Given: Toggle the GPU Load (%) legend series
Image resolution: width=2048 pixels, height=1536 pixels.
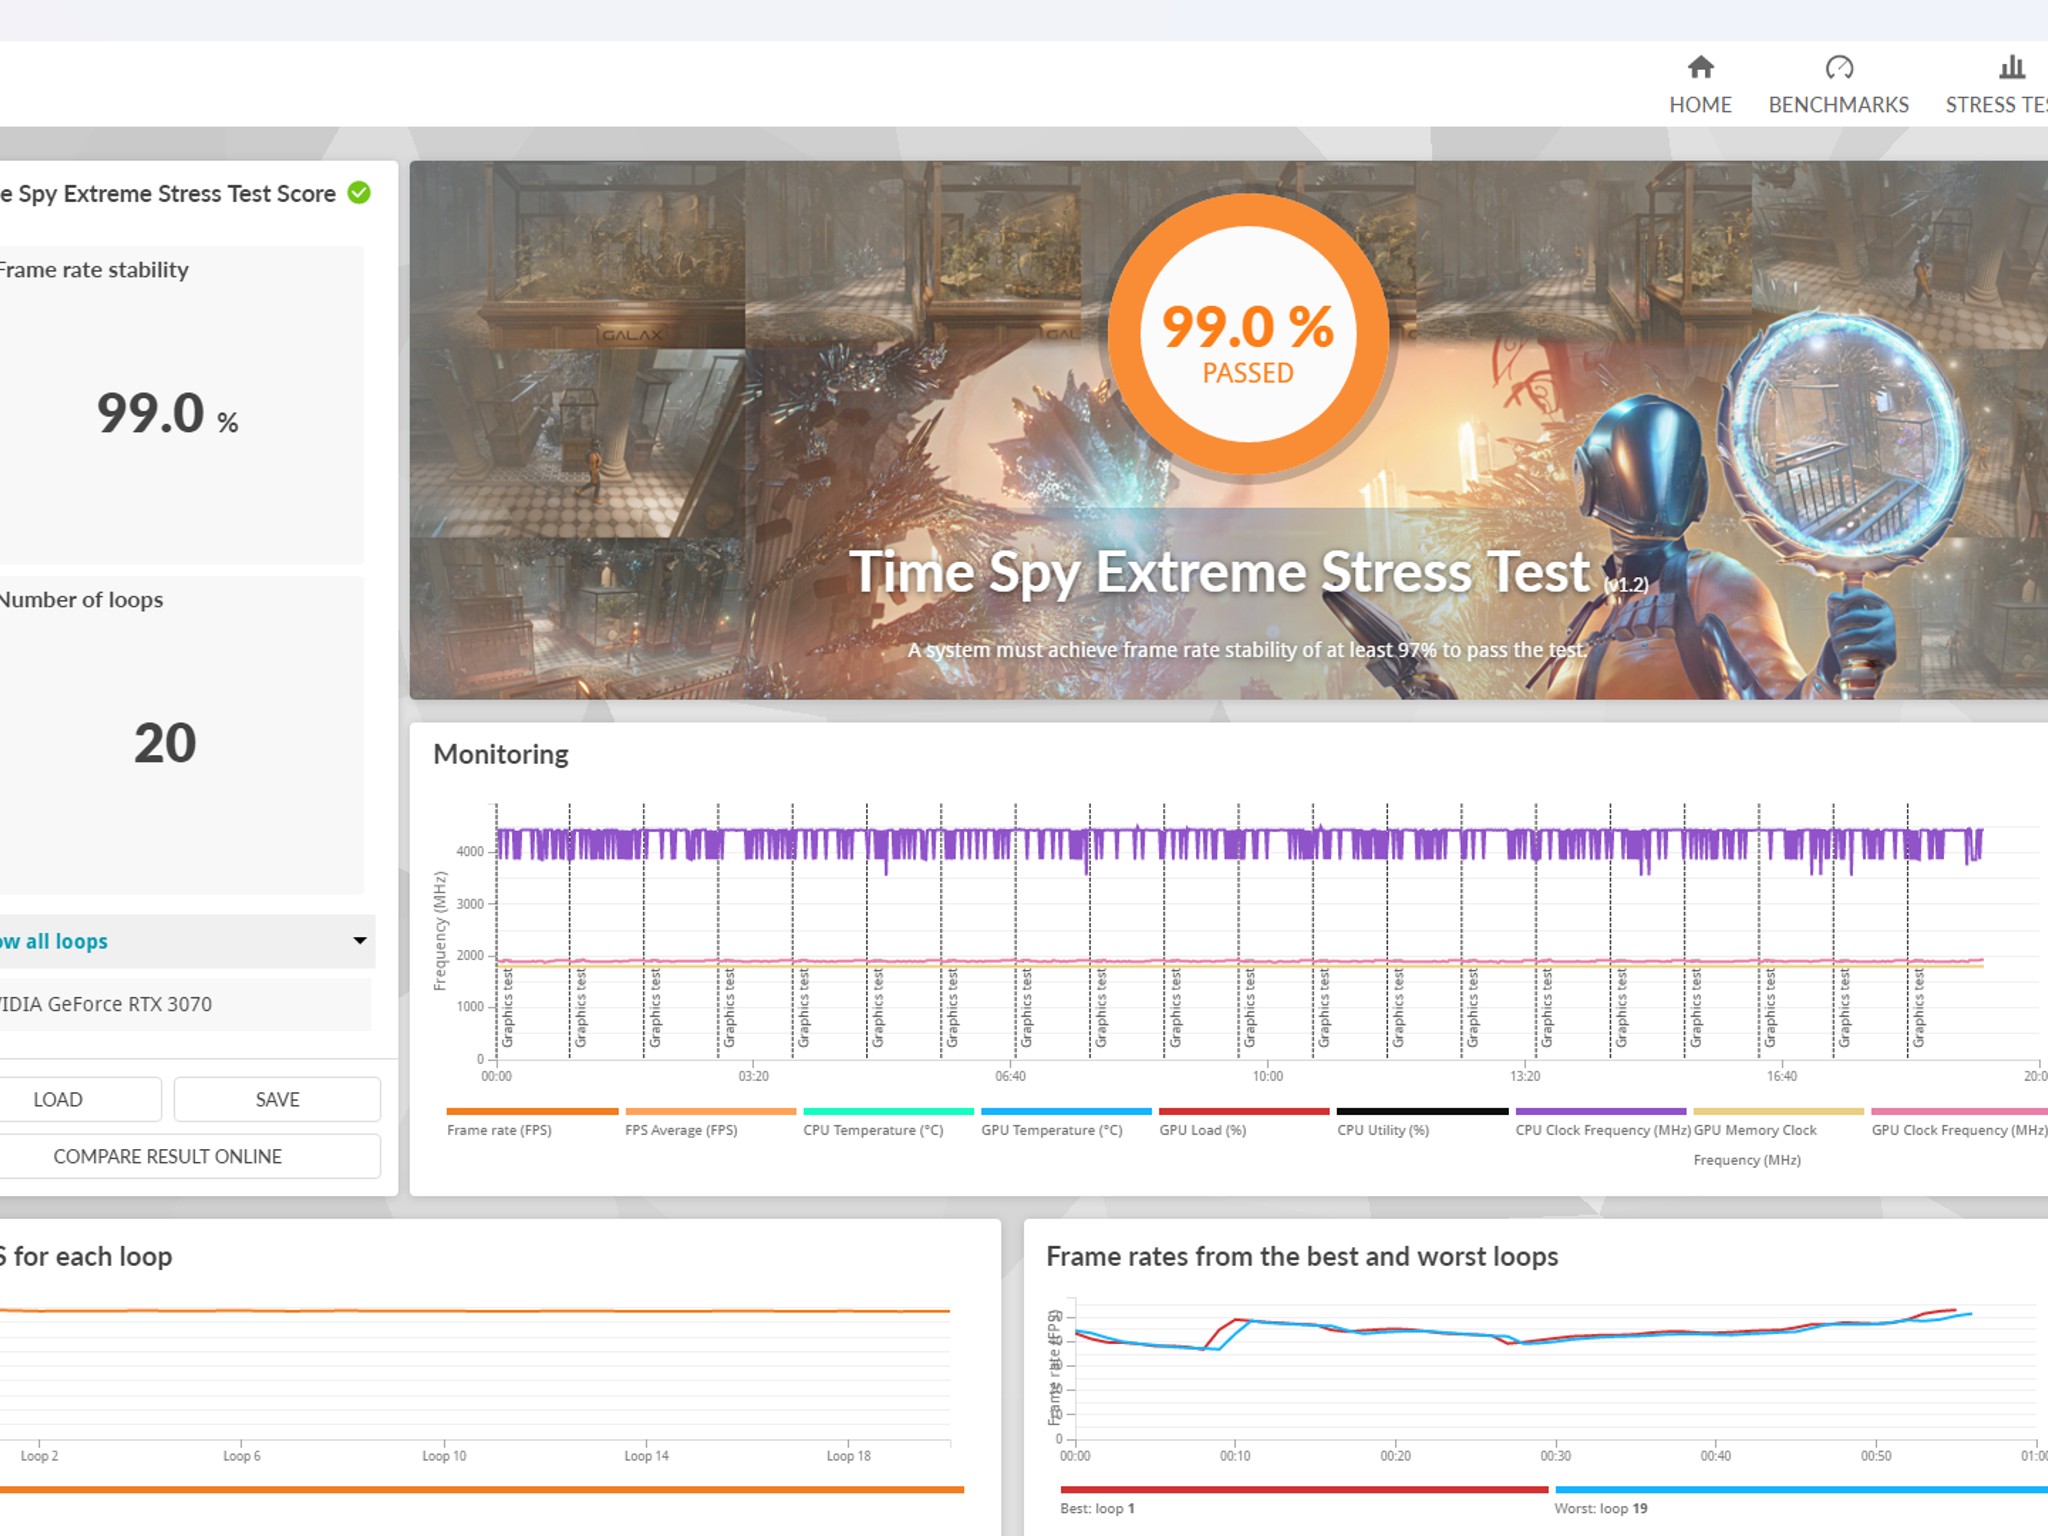Looking at the screenshot, I should 1202,1129.
